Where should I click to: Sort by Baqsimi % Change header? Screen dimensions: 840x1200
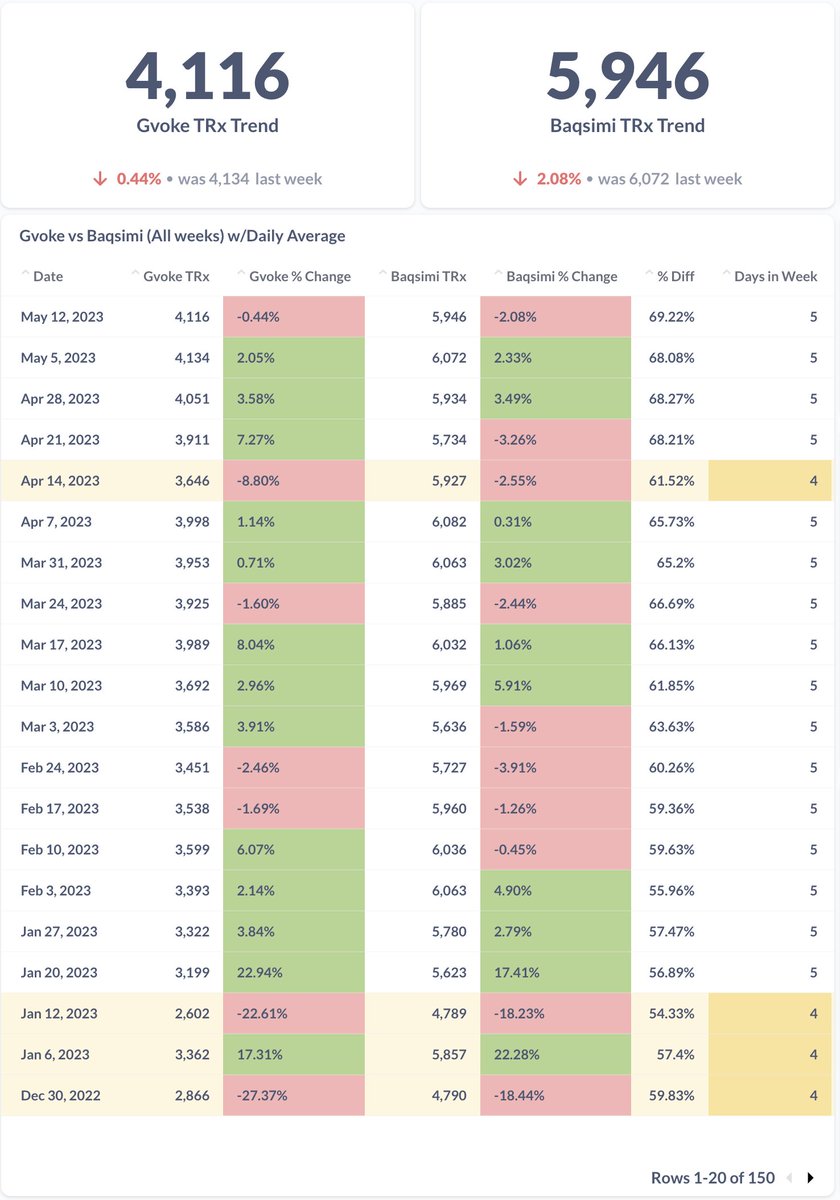pos(556,276)
